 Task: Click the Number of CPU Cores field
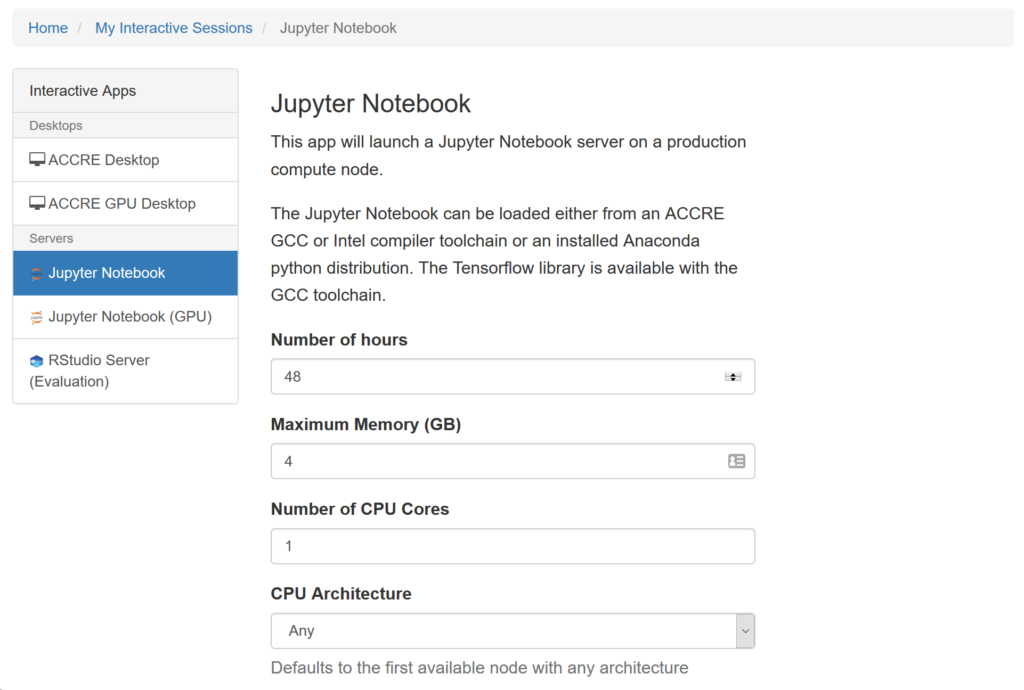click(513, 546)
